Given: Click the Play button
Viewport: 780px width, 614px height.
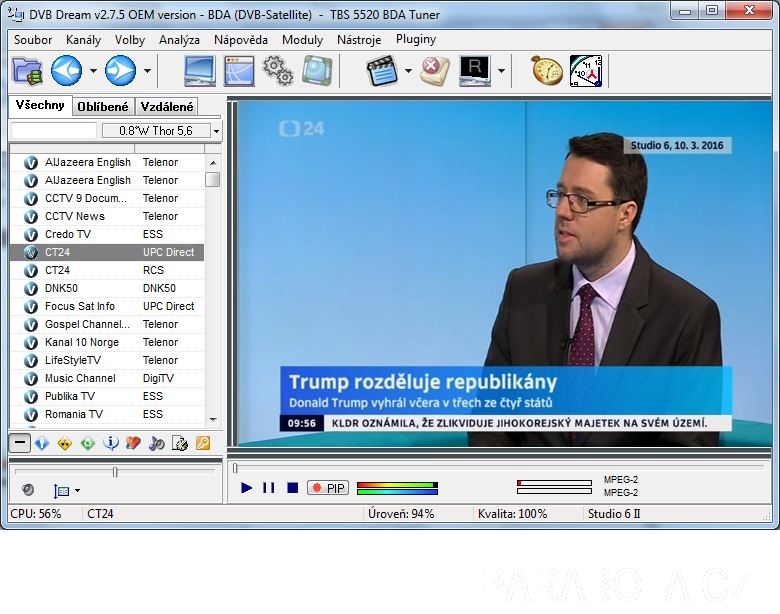Looking at the screenshot, I should click(246, 488).
